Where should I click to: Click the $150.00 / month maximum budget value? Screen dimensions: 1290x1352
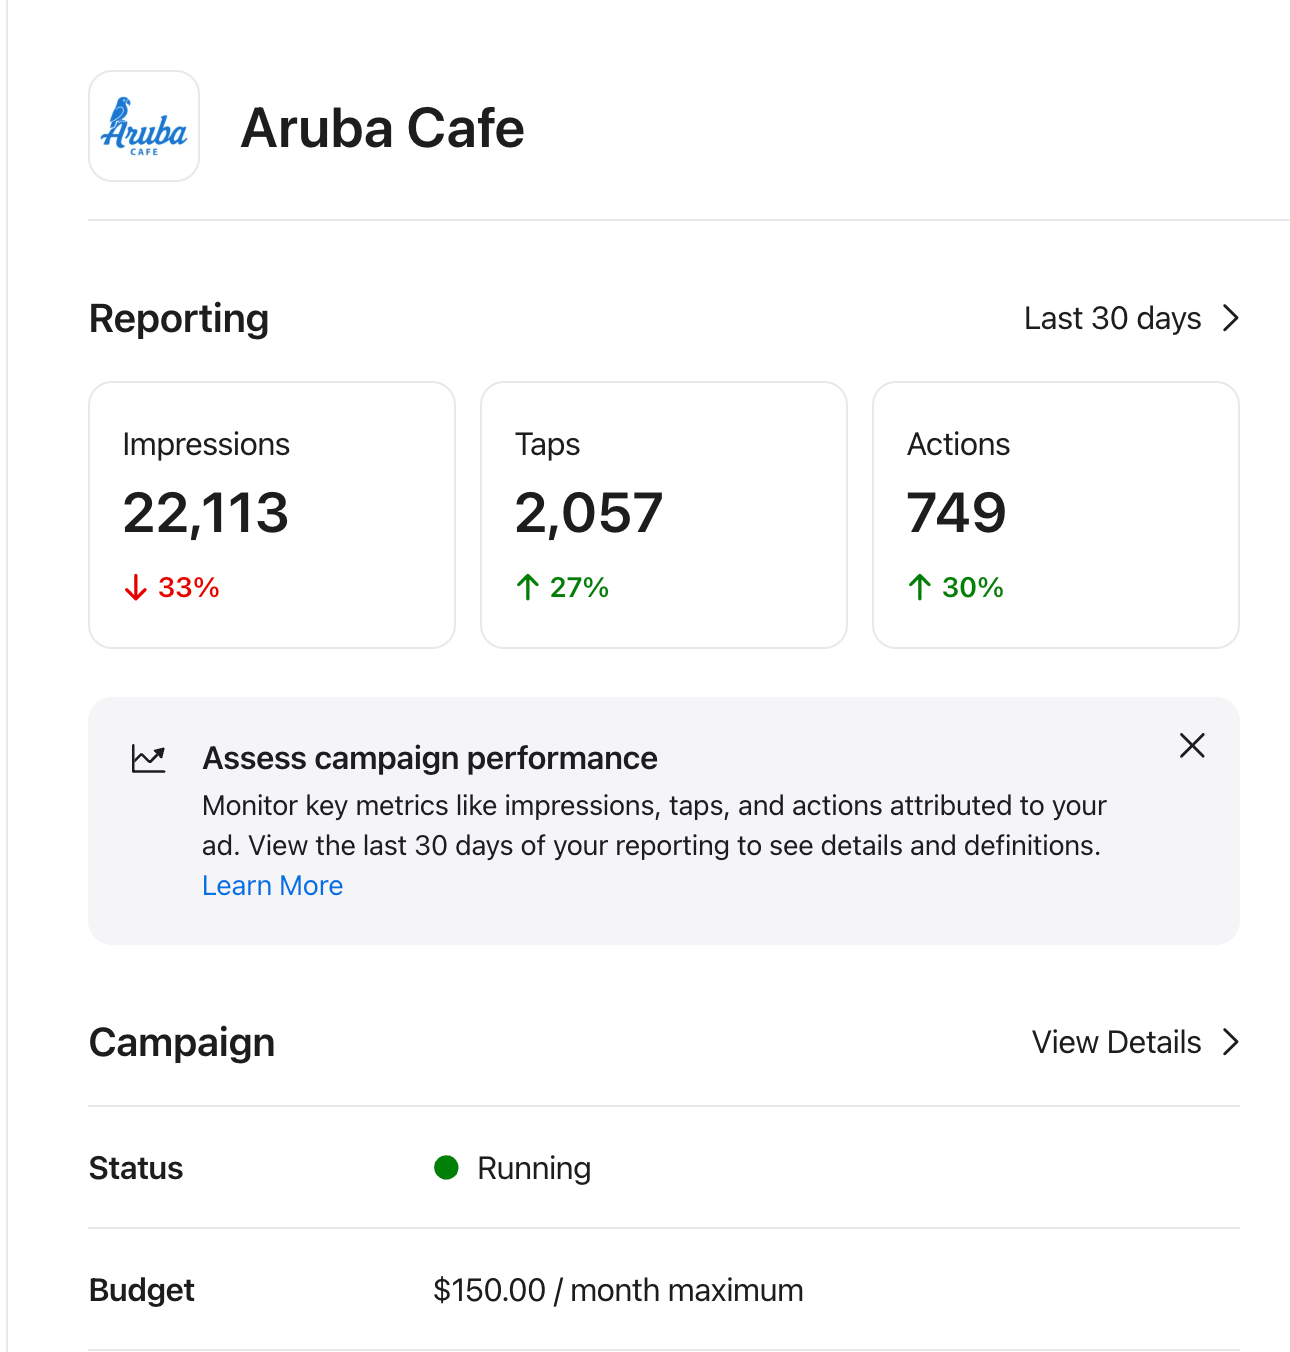[x=618, y=1290]
